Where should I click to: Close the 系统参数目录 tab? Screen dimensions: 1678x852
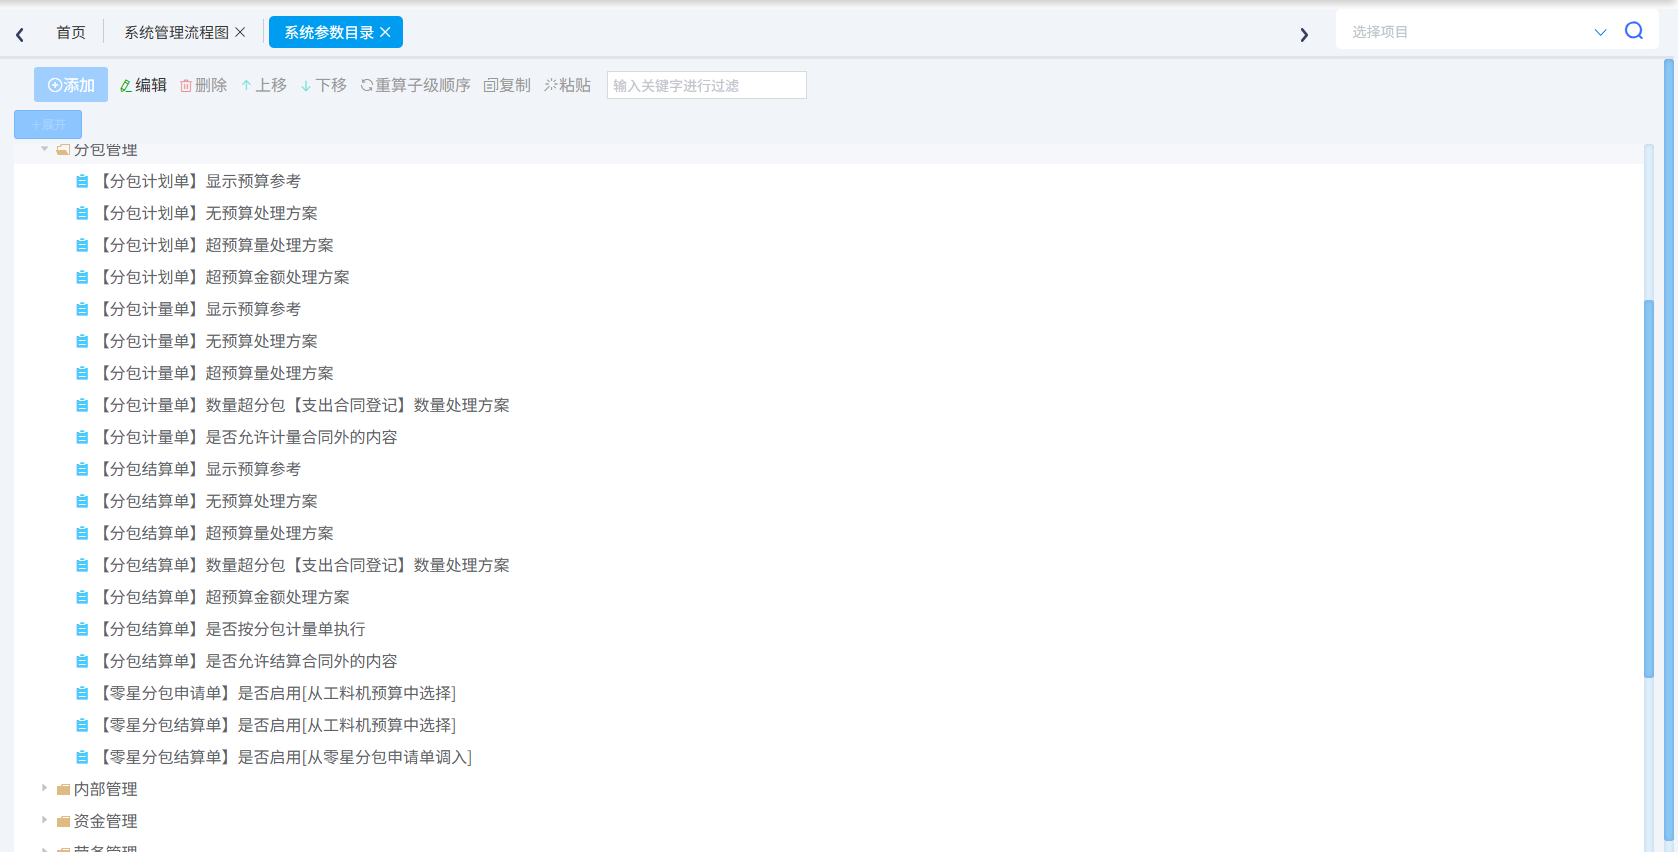tap(385, 32)
